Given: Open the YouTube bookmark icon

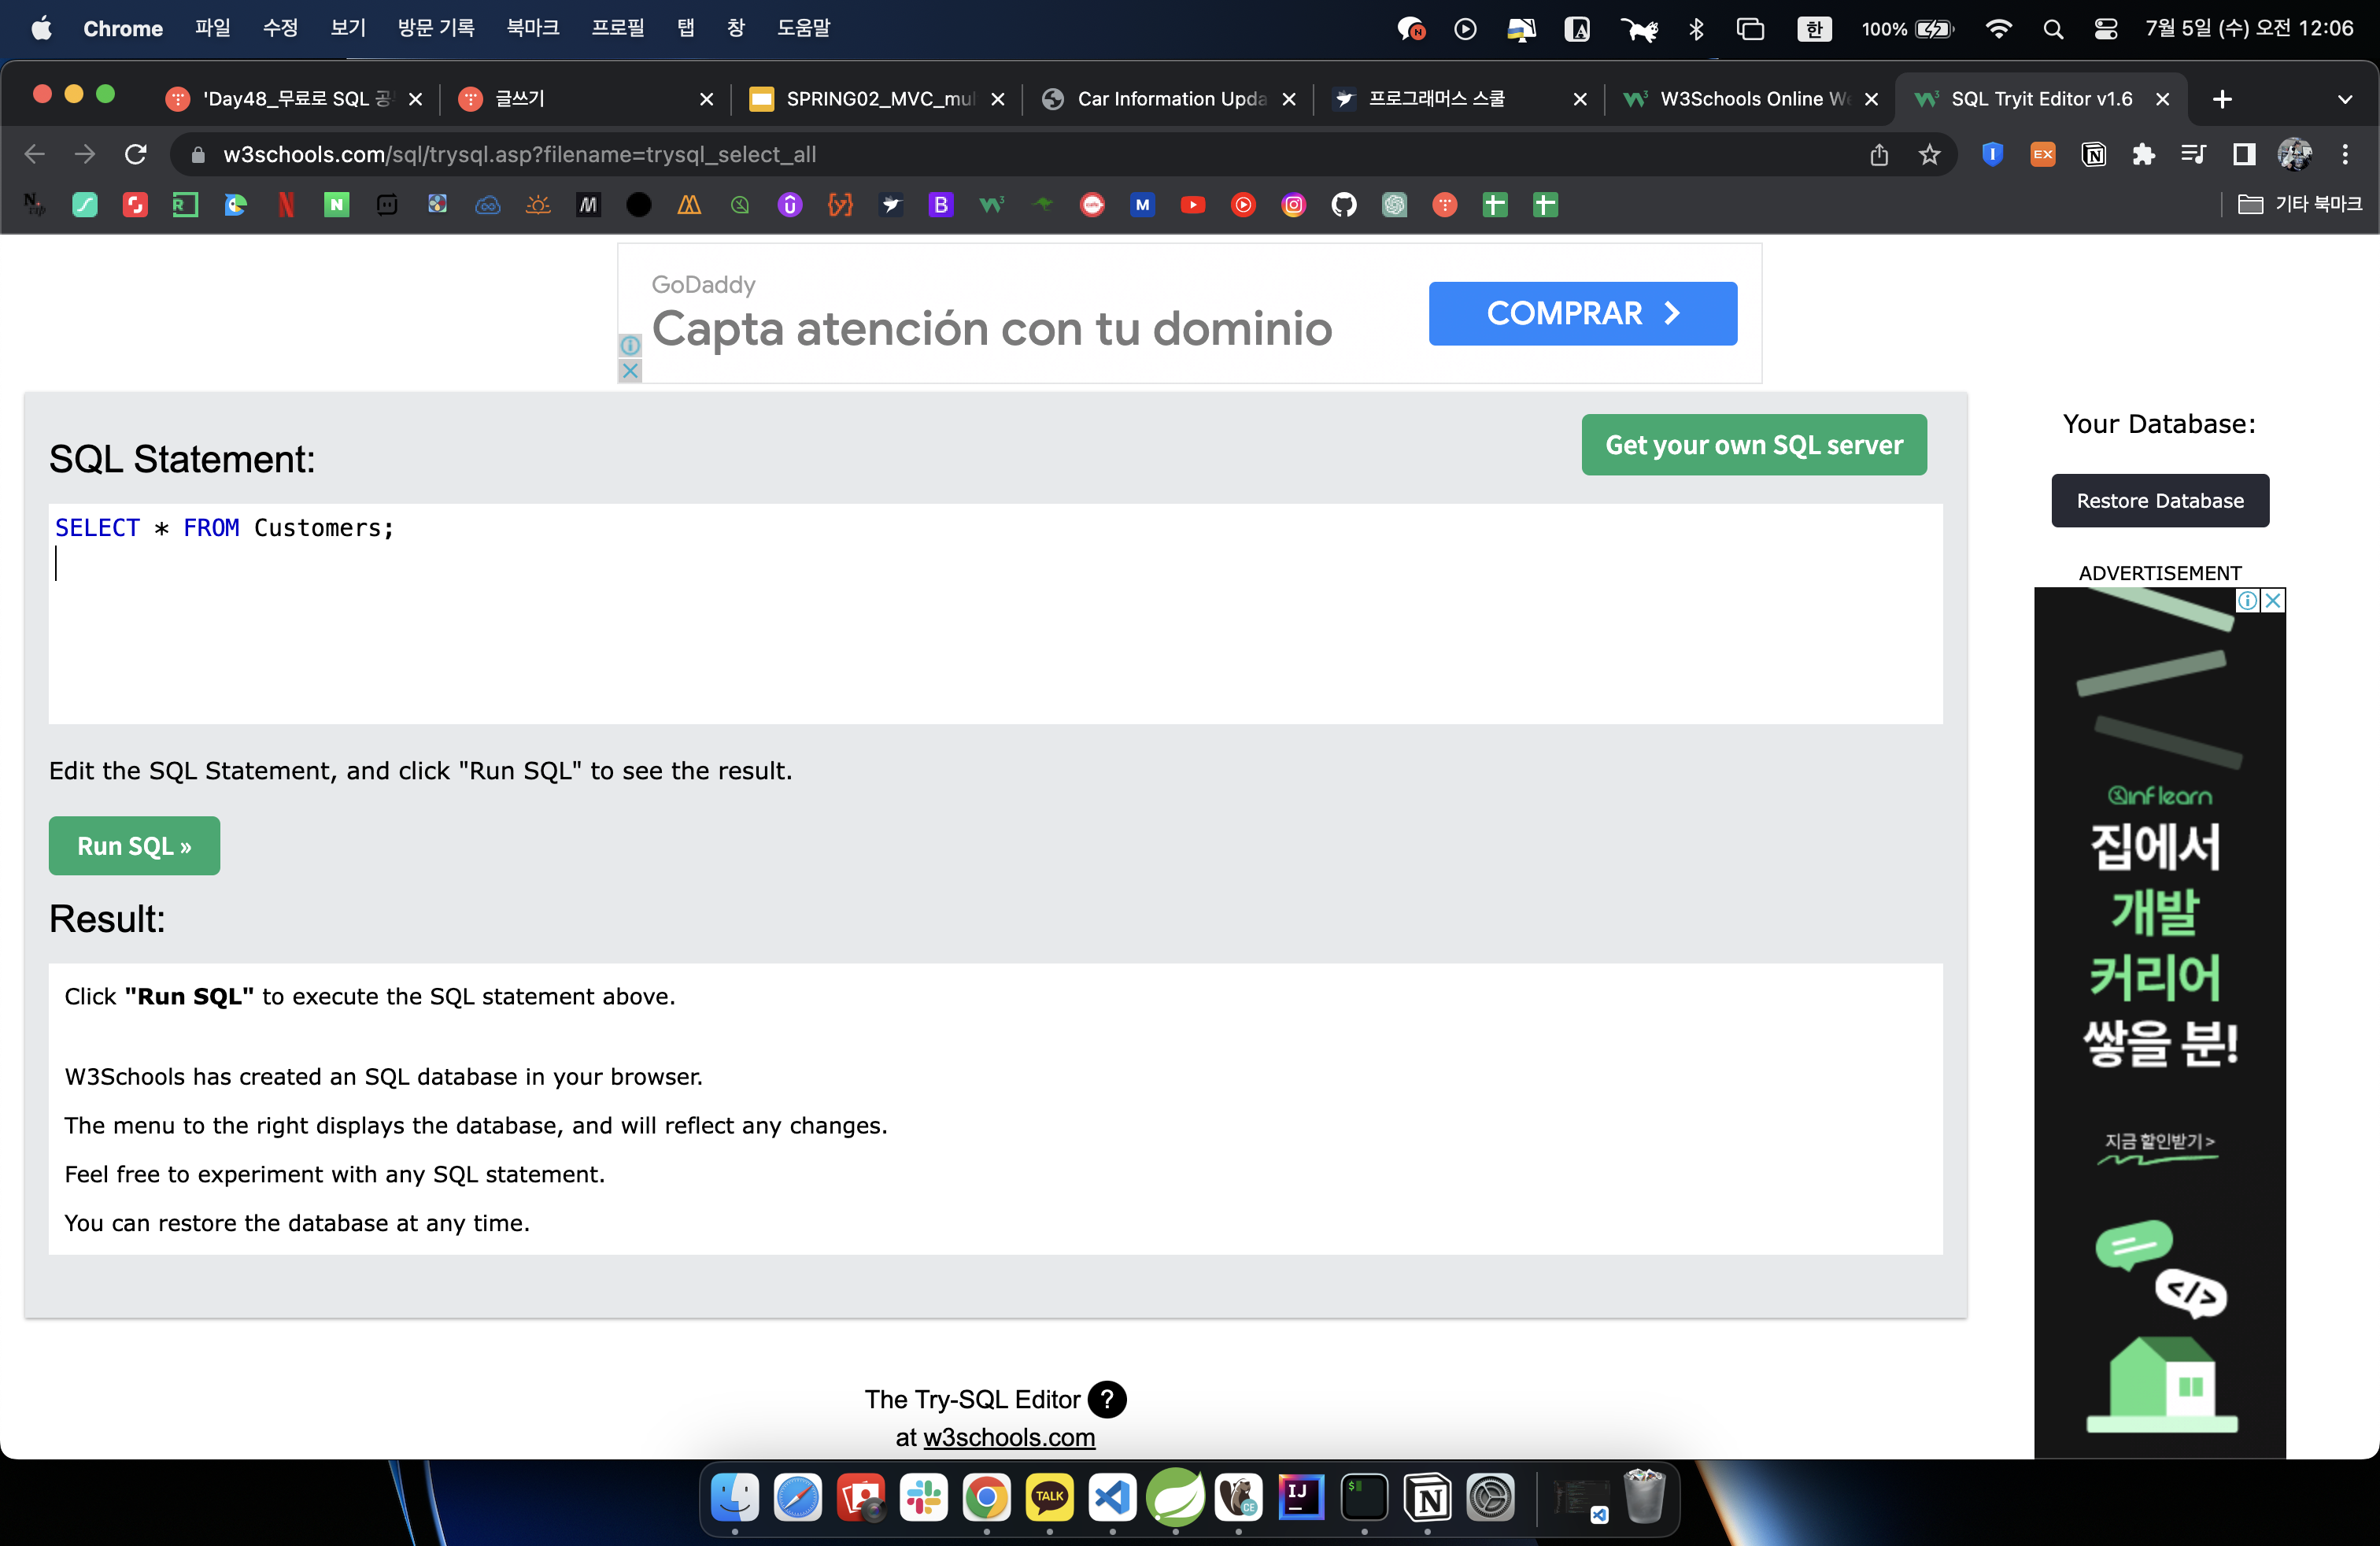Looking at the screenshot, I should pos(1192,205).
